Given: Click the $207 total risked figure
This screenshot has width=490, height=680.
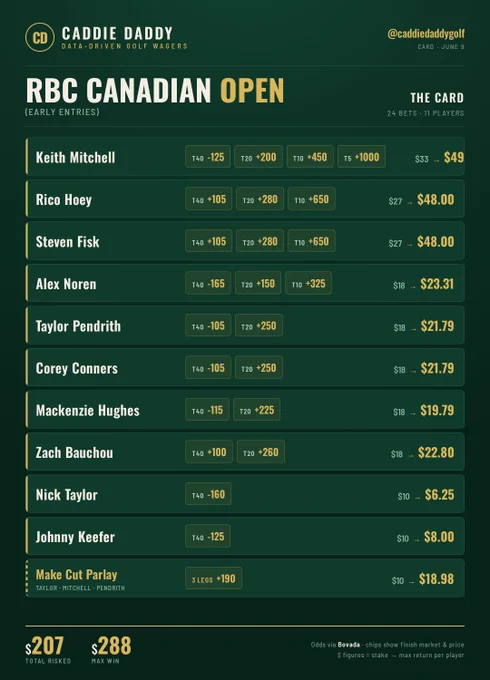Looking at the screenshot, I should coord(45,646).
